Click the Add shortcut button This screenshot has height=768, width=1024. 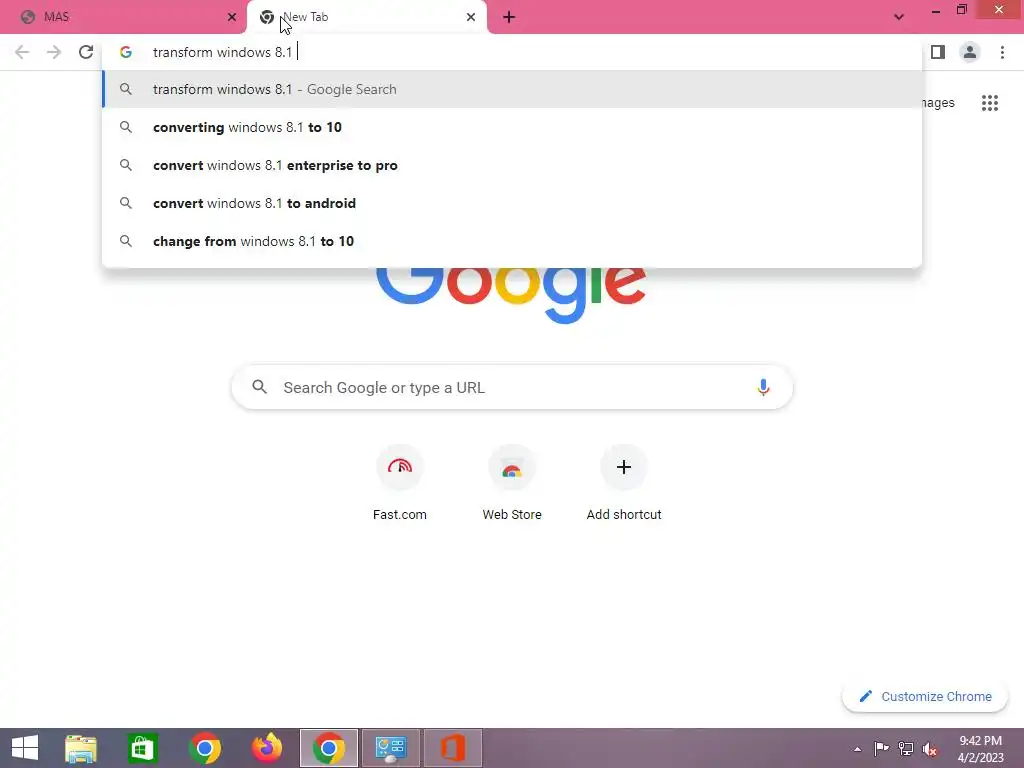[624, 483]
